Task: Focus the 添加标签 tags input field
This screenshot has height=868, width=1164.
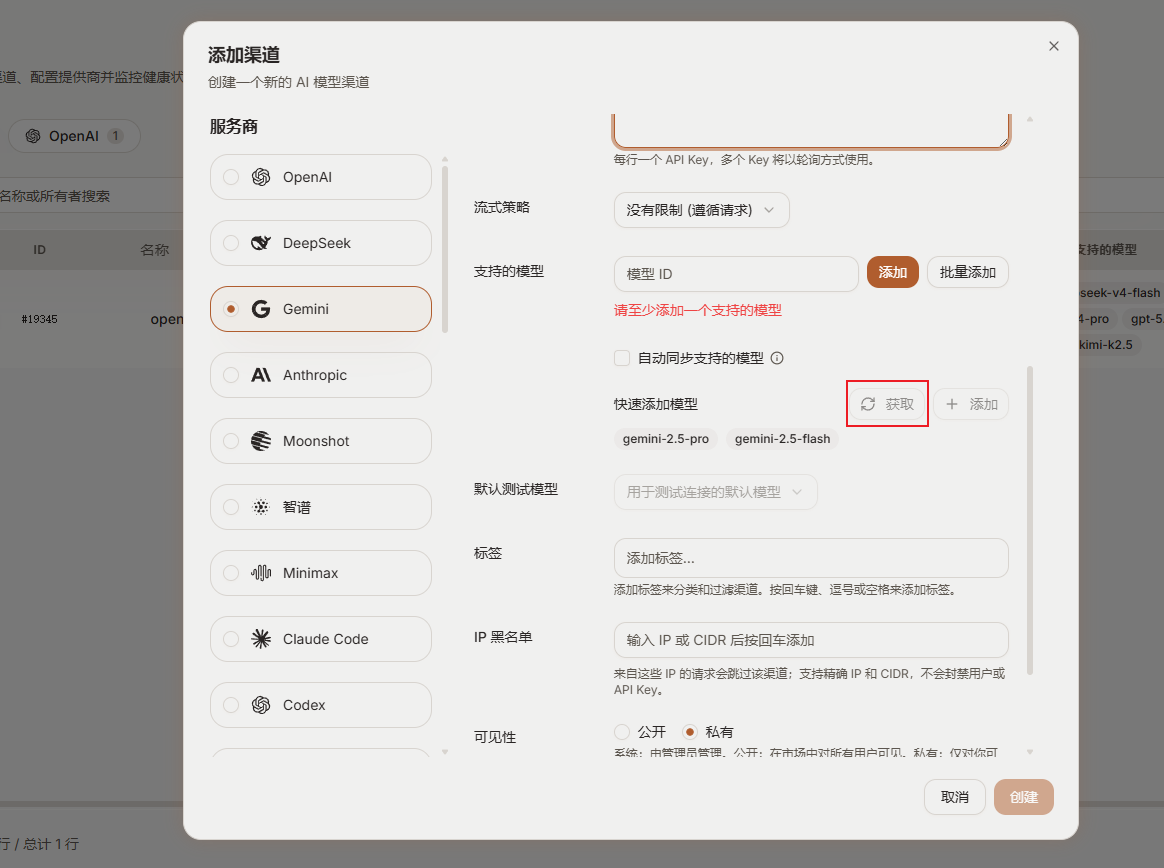Action: tap(811, 558)
